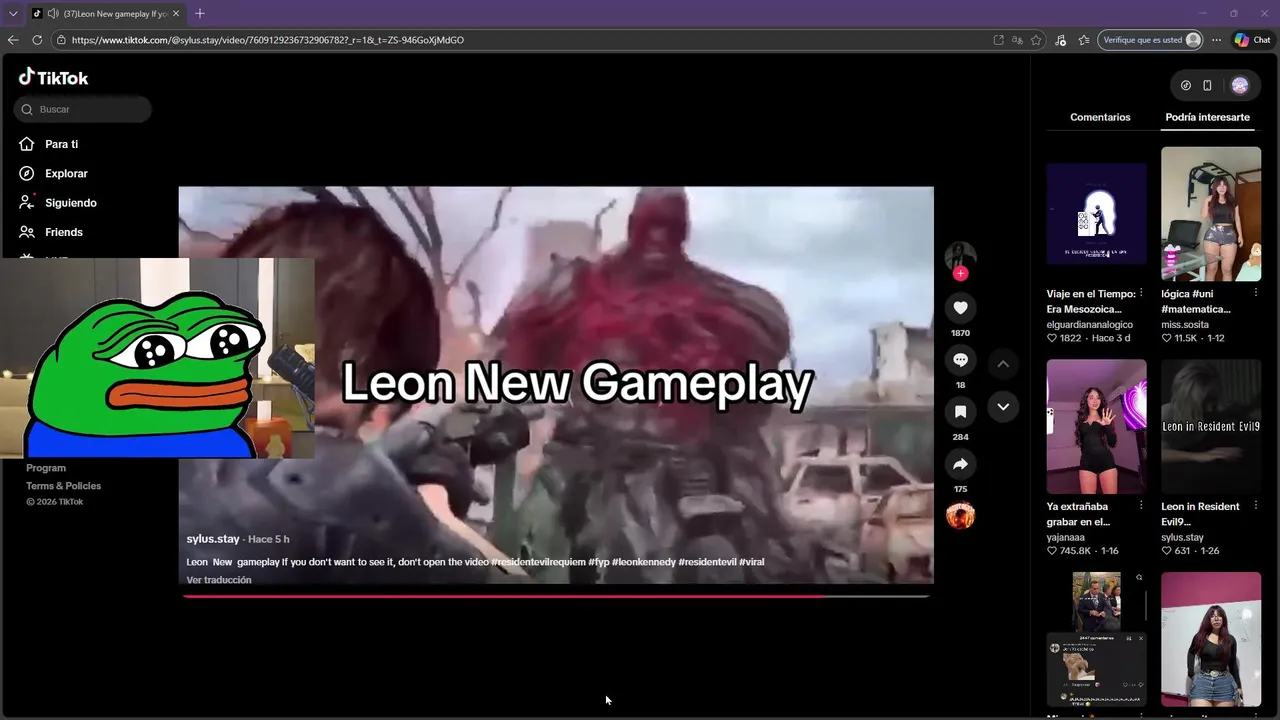1280x720 pixels.
Task: Open more options for Ya extrañaba grabar
Action: 1141,506
